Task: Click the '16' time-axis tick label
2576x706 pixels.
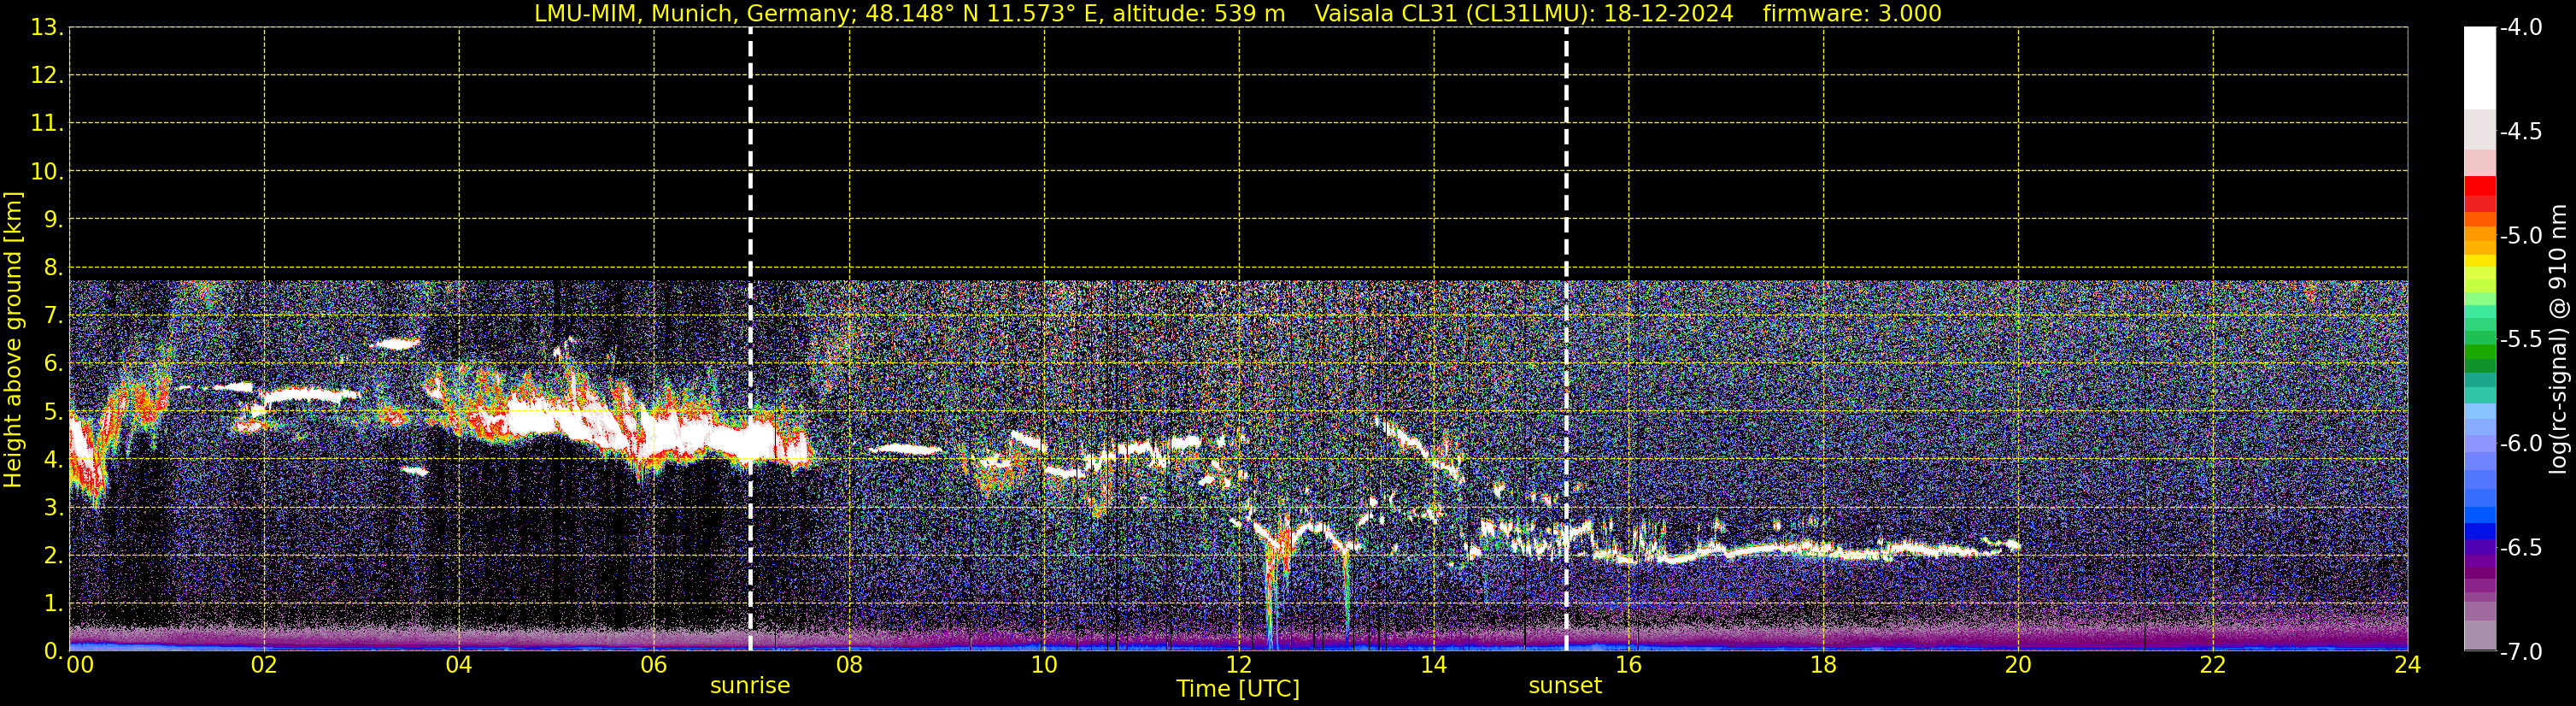Action: pyautogui.click(x=1629, y=665)
